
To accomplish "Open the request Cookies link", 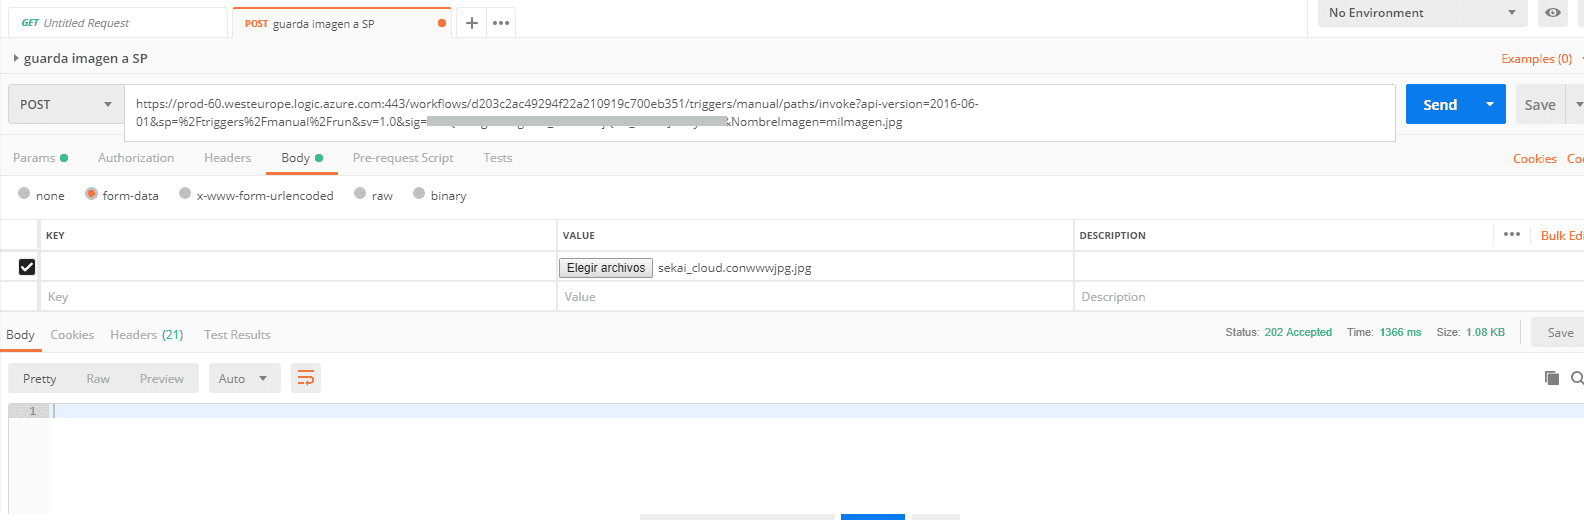I will click(x=1535, y=159).
